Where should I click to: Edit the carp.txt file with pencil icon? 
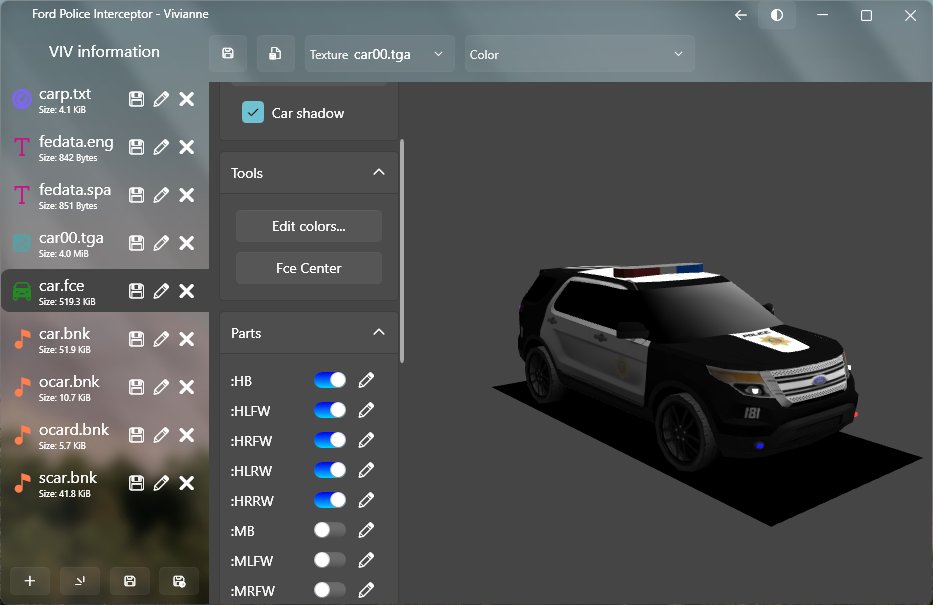pyautogui.click(x=161, y=99)
